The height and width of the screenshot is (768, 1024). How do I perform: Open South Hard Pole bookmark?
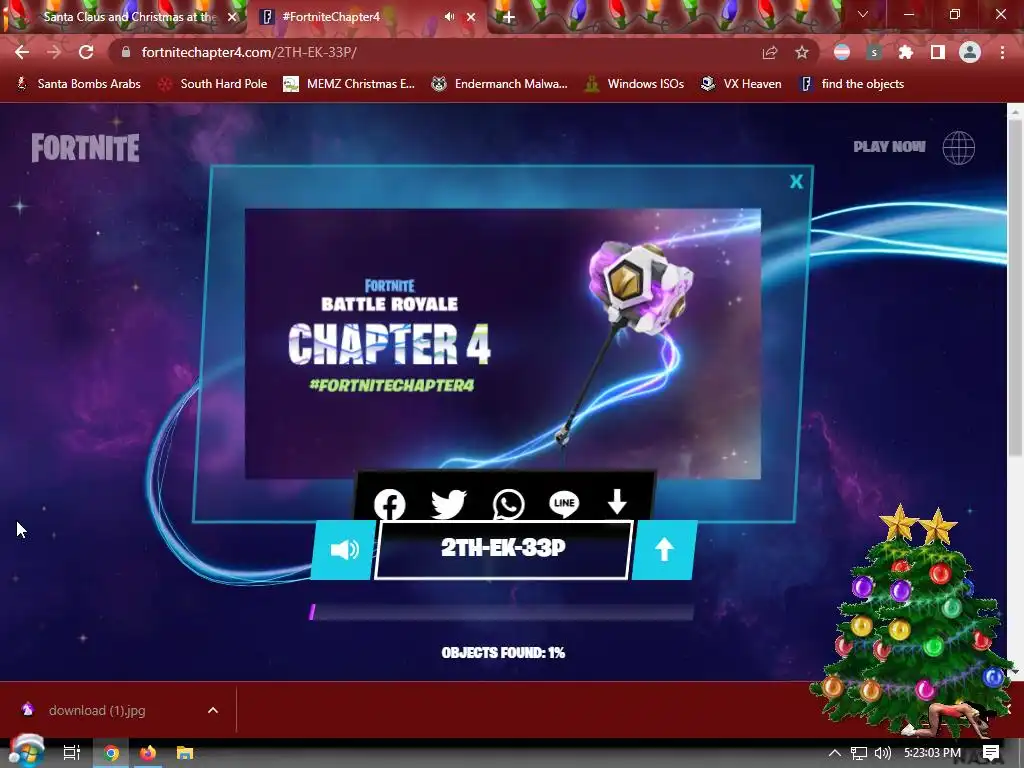click(214, 84)
